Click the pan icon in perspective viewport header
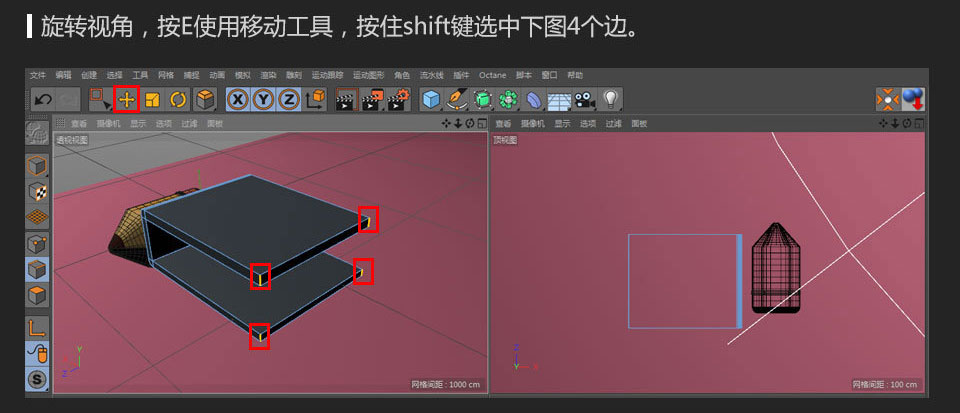This screenshot has height=413, width=960. pyautogui.click(x=445, y=124)
